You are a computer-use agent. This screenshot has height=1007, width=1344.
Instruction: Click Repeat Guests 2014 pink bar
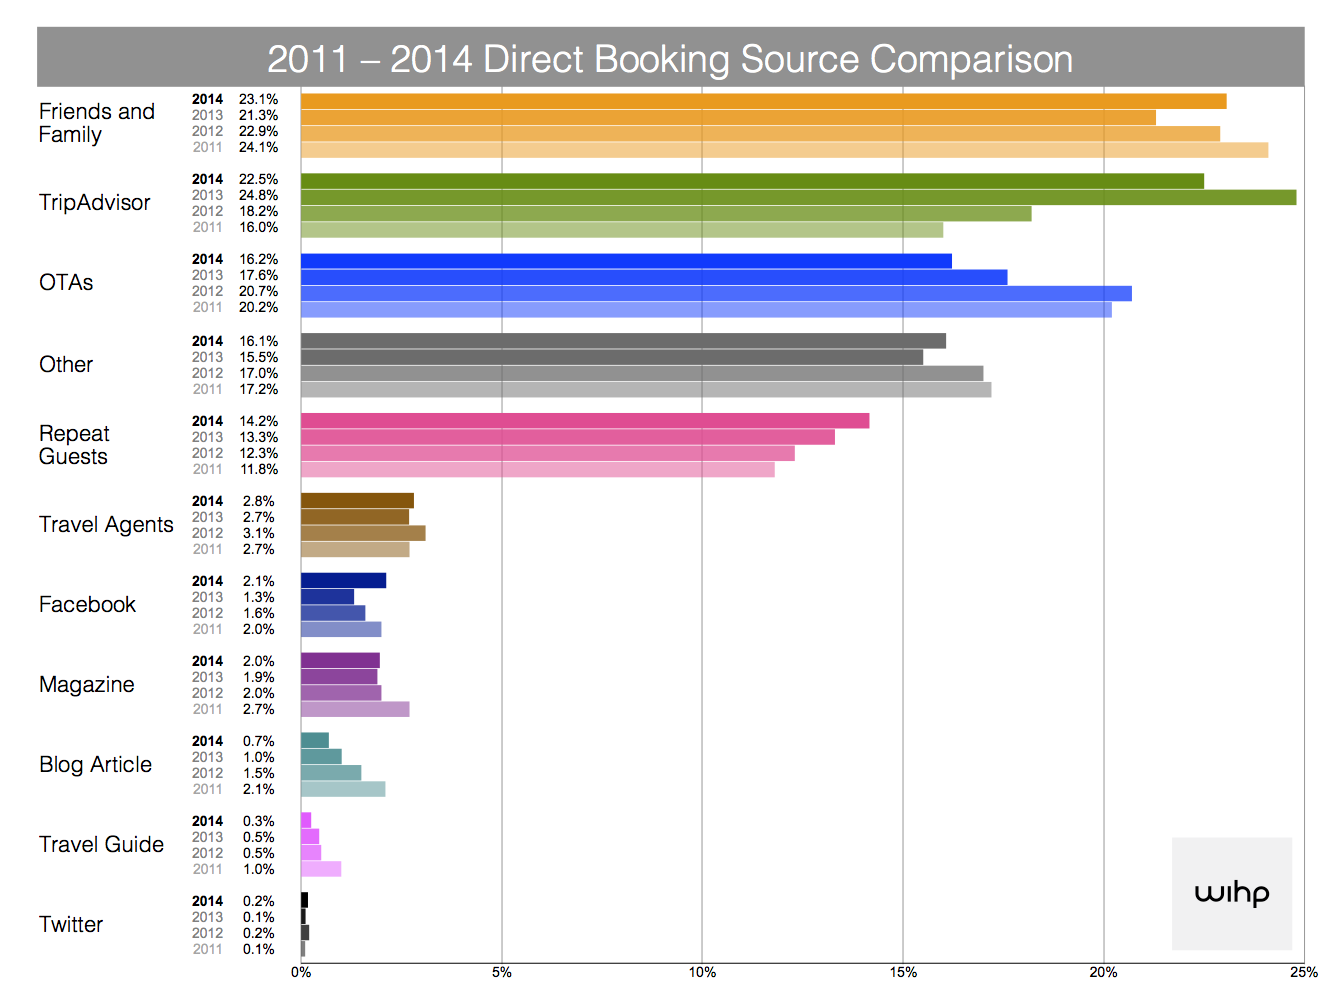585,421
